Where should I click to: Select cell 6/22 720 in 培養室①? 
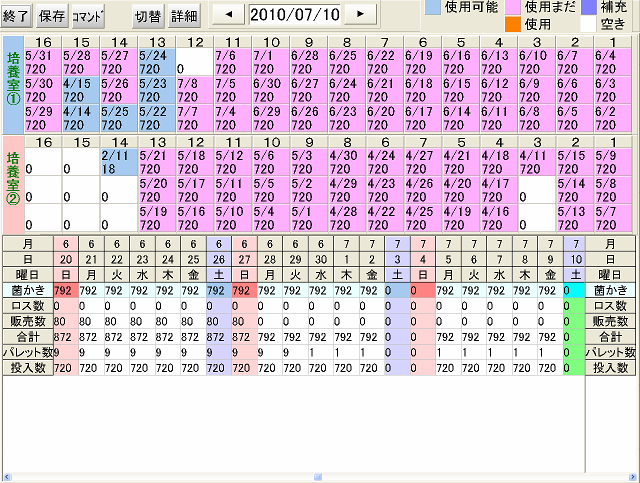coord(384,62)
